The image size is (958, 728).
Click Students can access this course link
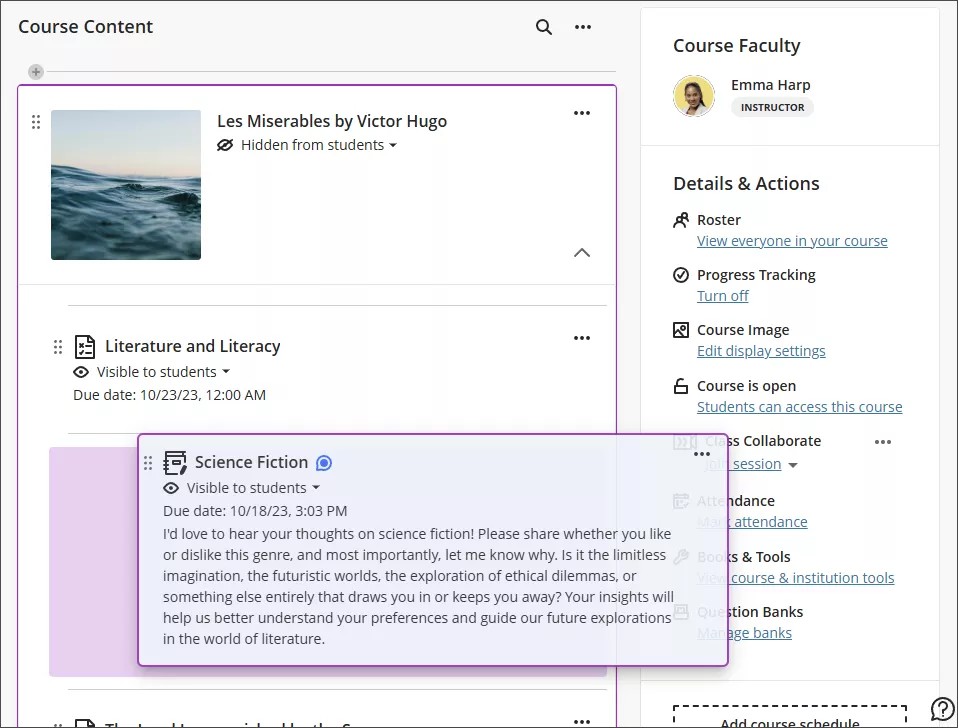tap(799, 407)
